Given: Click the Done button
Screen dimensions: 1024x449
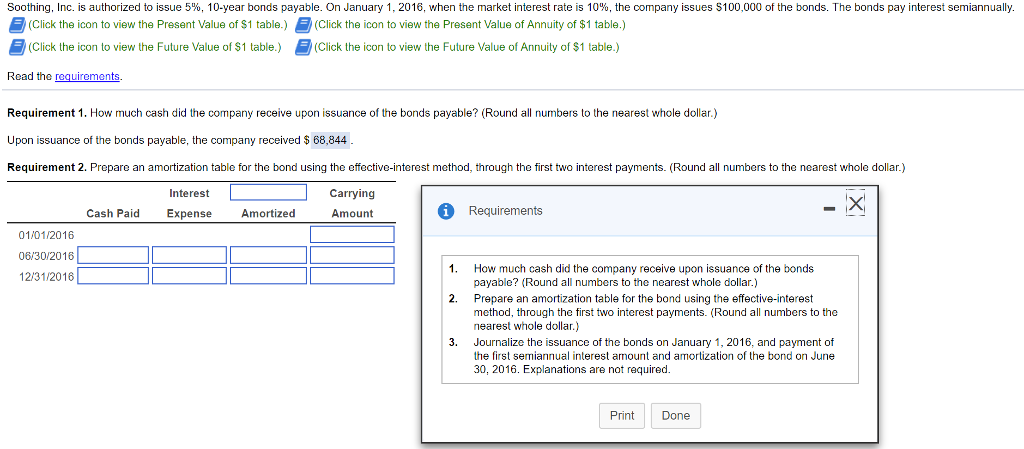Looking at the screenshot, I should [x=675, y=416].
